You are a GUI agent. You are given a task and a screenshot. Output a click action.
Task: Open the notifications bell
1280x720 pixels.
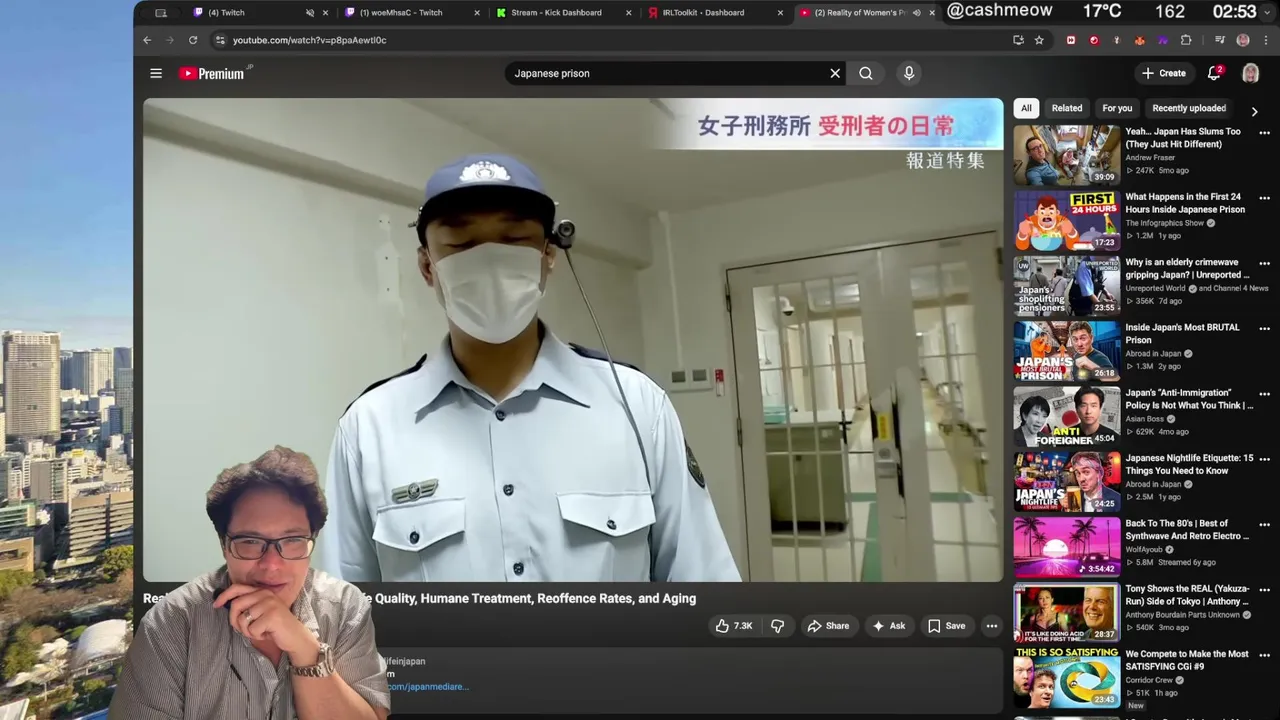pyautogui.click(x=1214, y=73)
